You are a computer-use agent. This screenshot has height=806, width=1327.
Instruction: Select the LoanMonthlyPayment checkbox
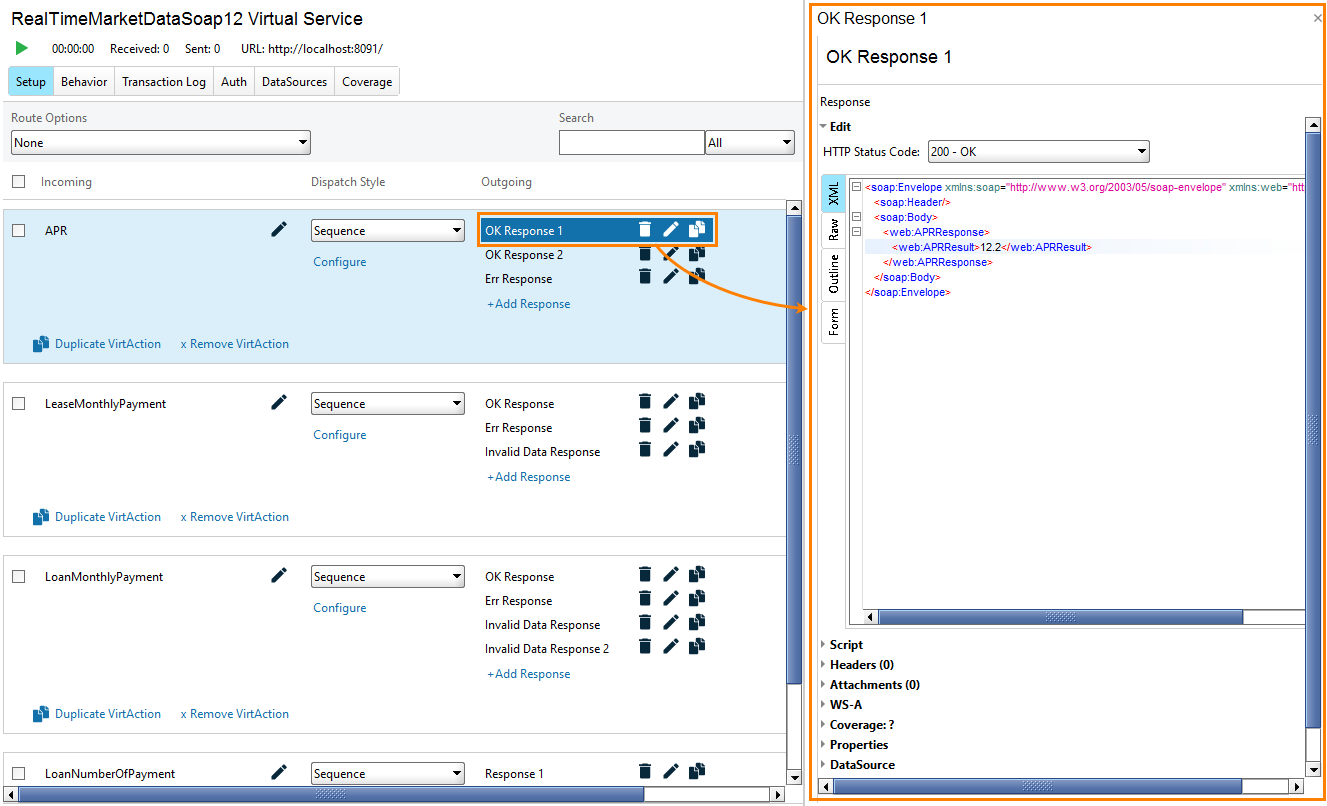[x=17, y=575]
